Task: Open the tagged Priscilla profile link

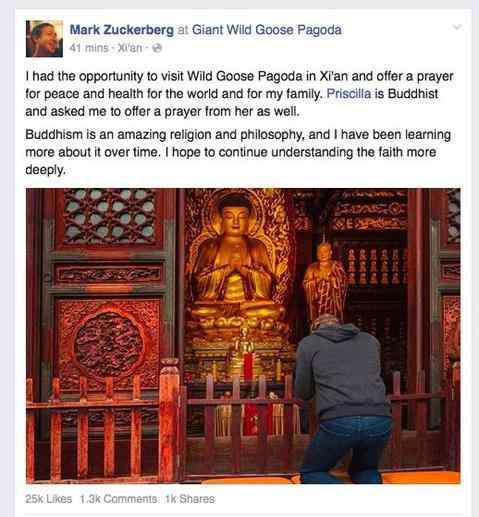Action: click(x=349, y=94)
